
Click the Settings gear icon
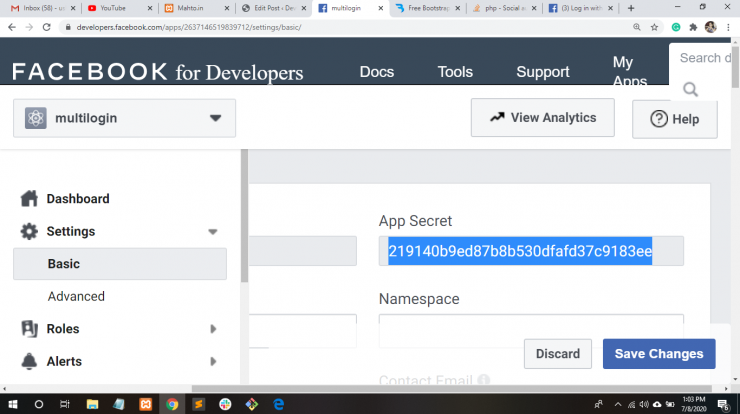tap(29, 231)
